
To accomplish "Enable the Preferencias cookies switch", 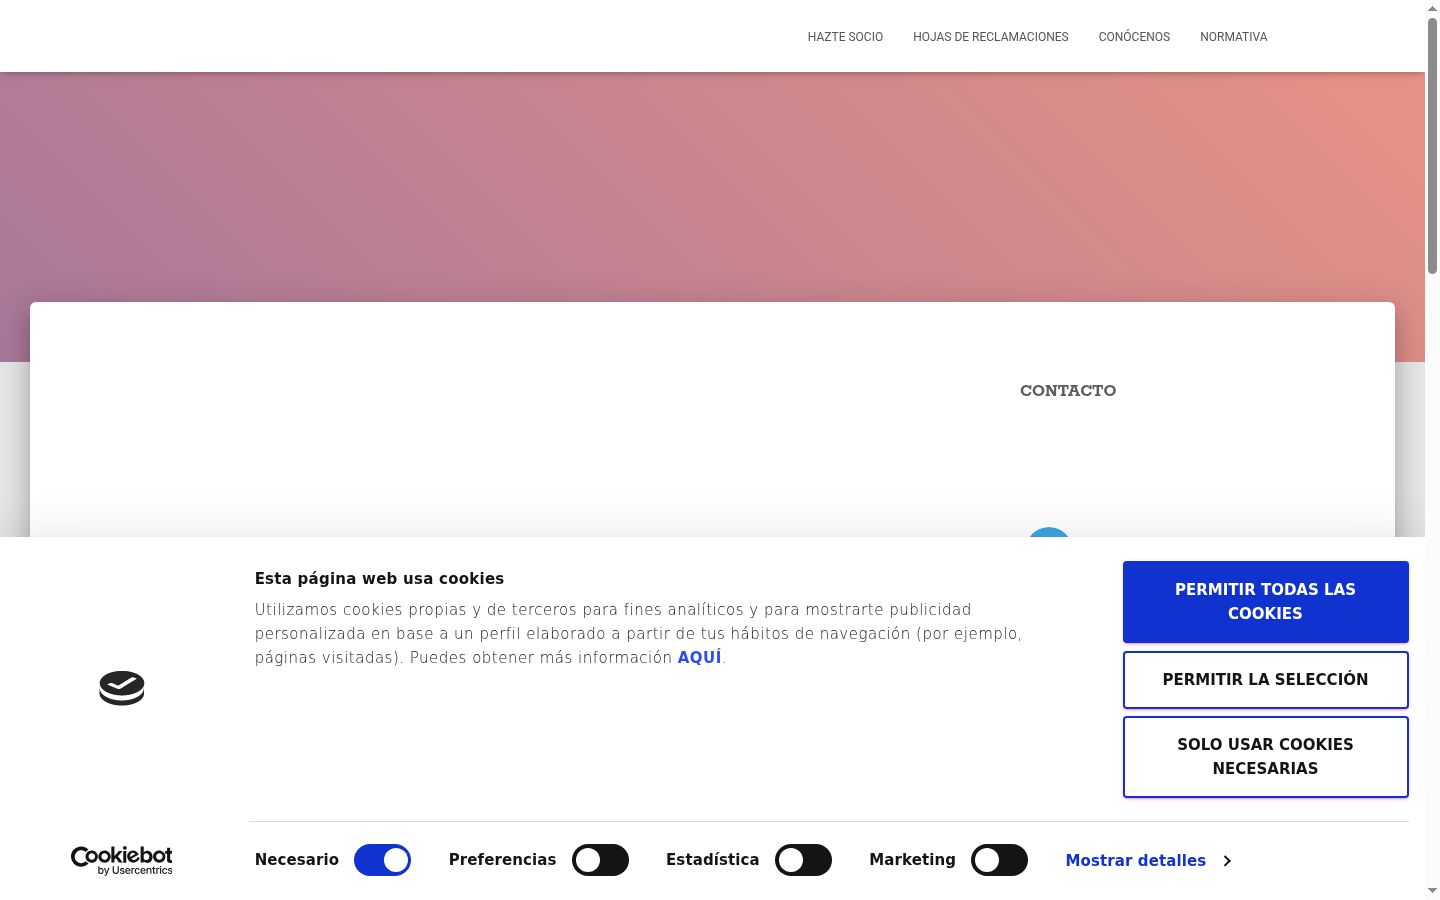I will [600, 860].
